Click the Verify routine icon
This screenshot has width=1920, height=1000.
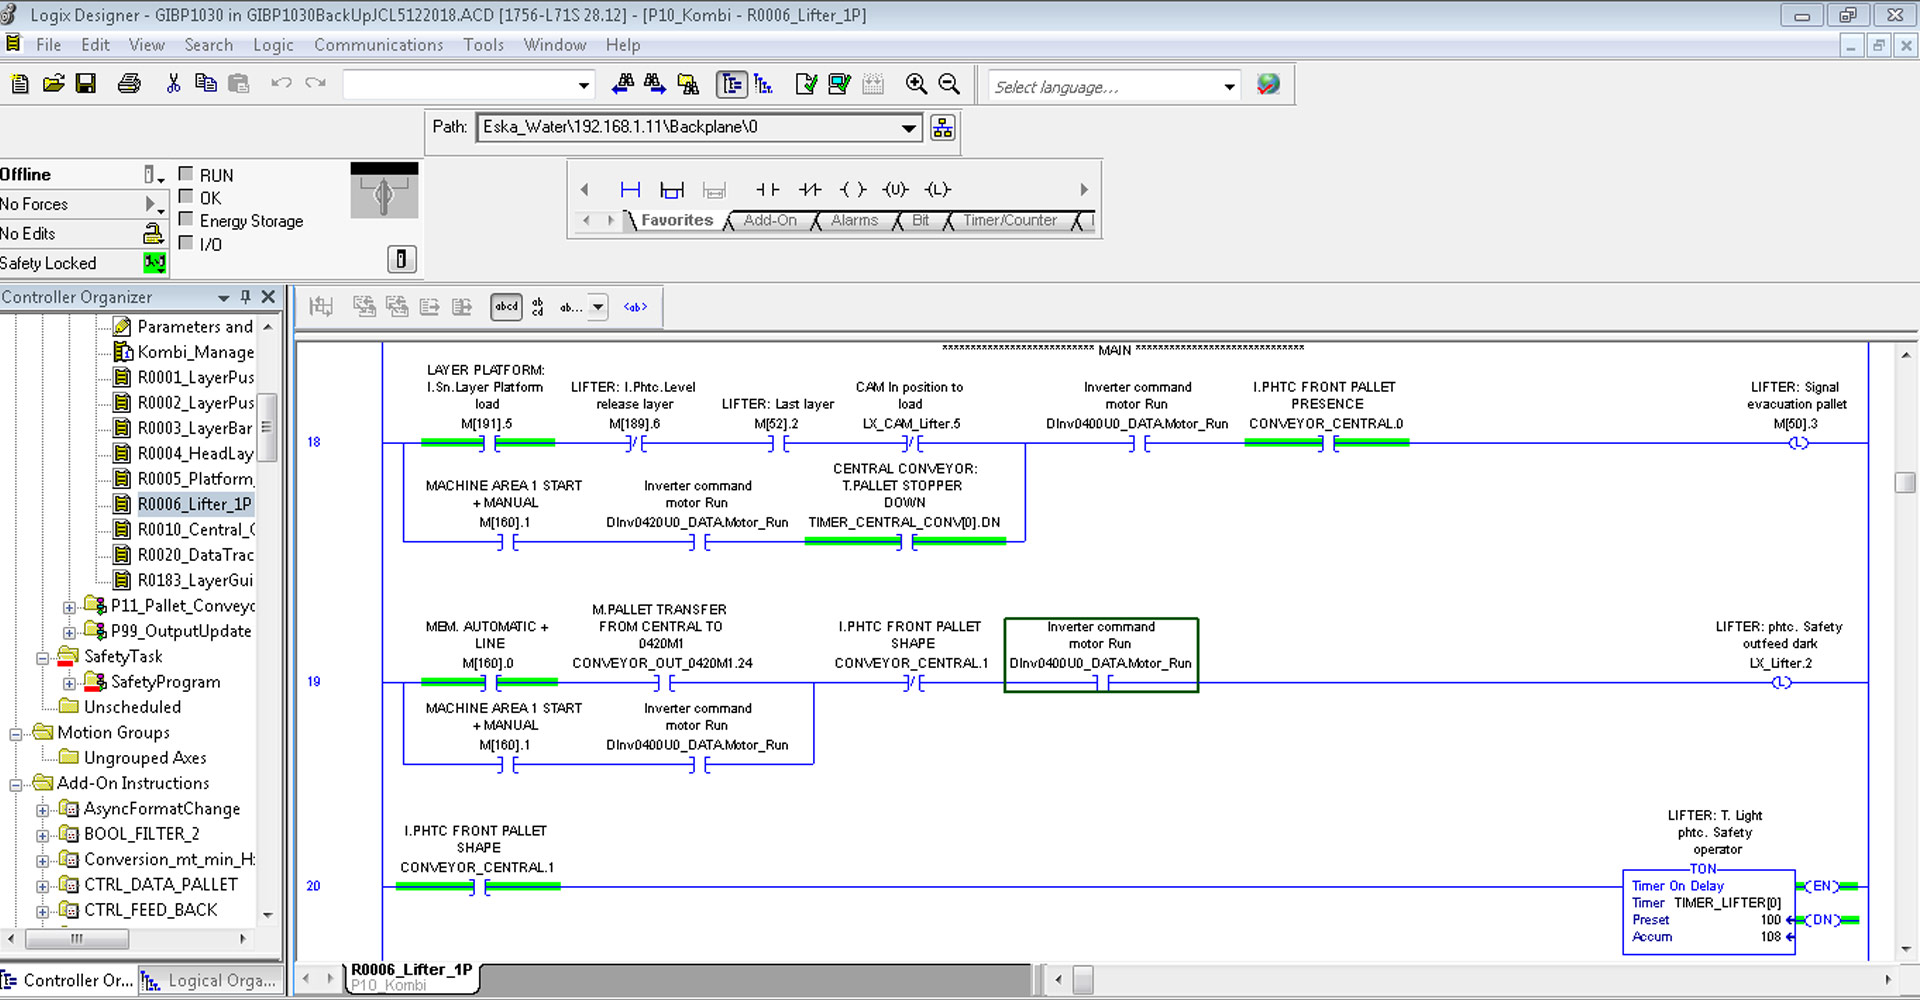[806, 84]
